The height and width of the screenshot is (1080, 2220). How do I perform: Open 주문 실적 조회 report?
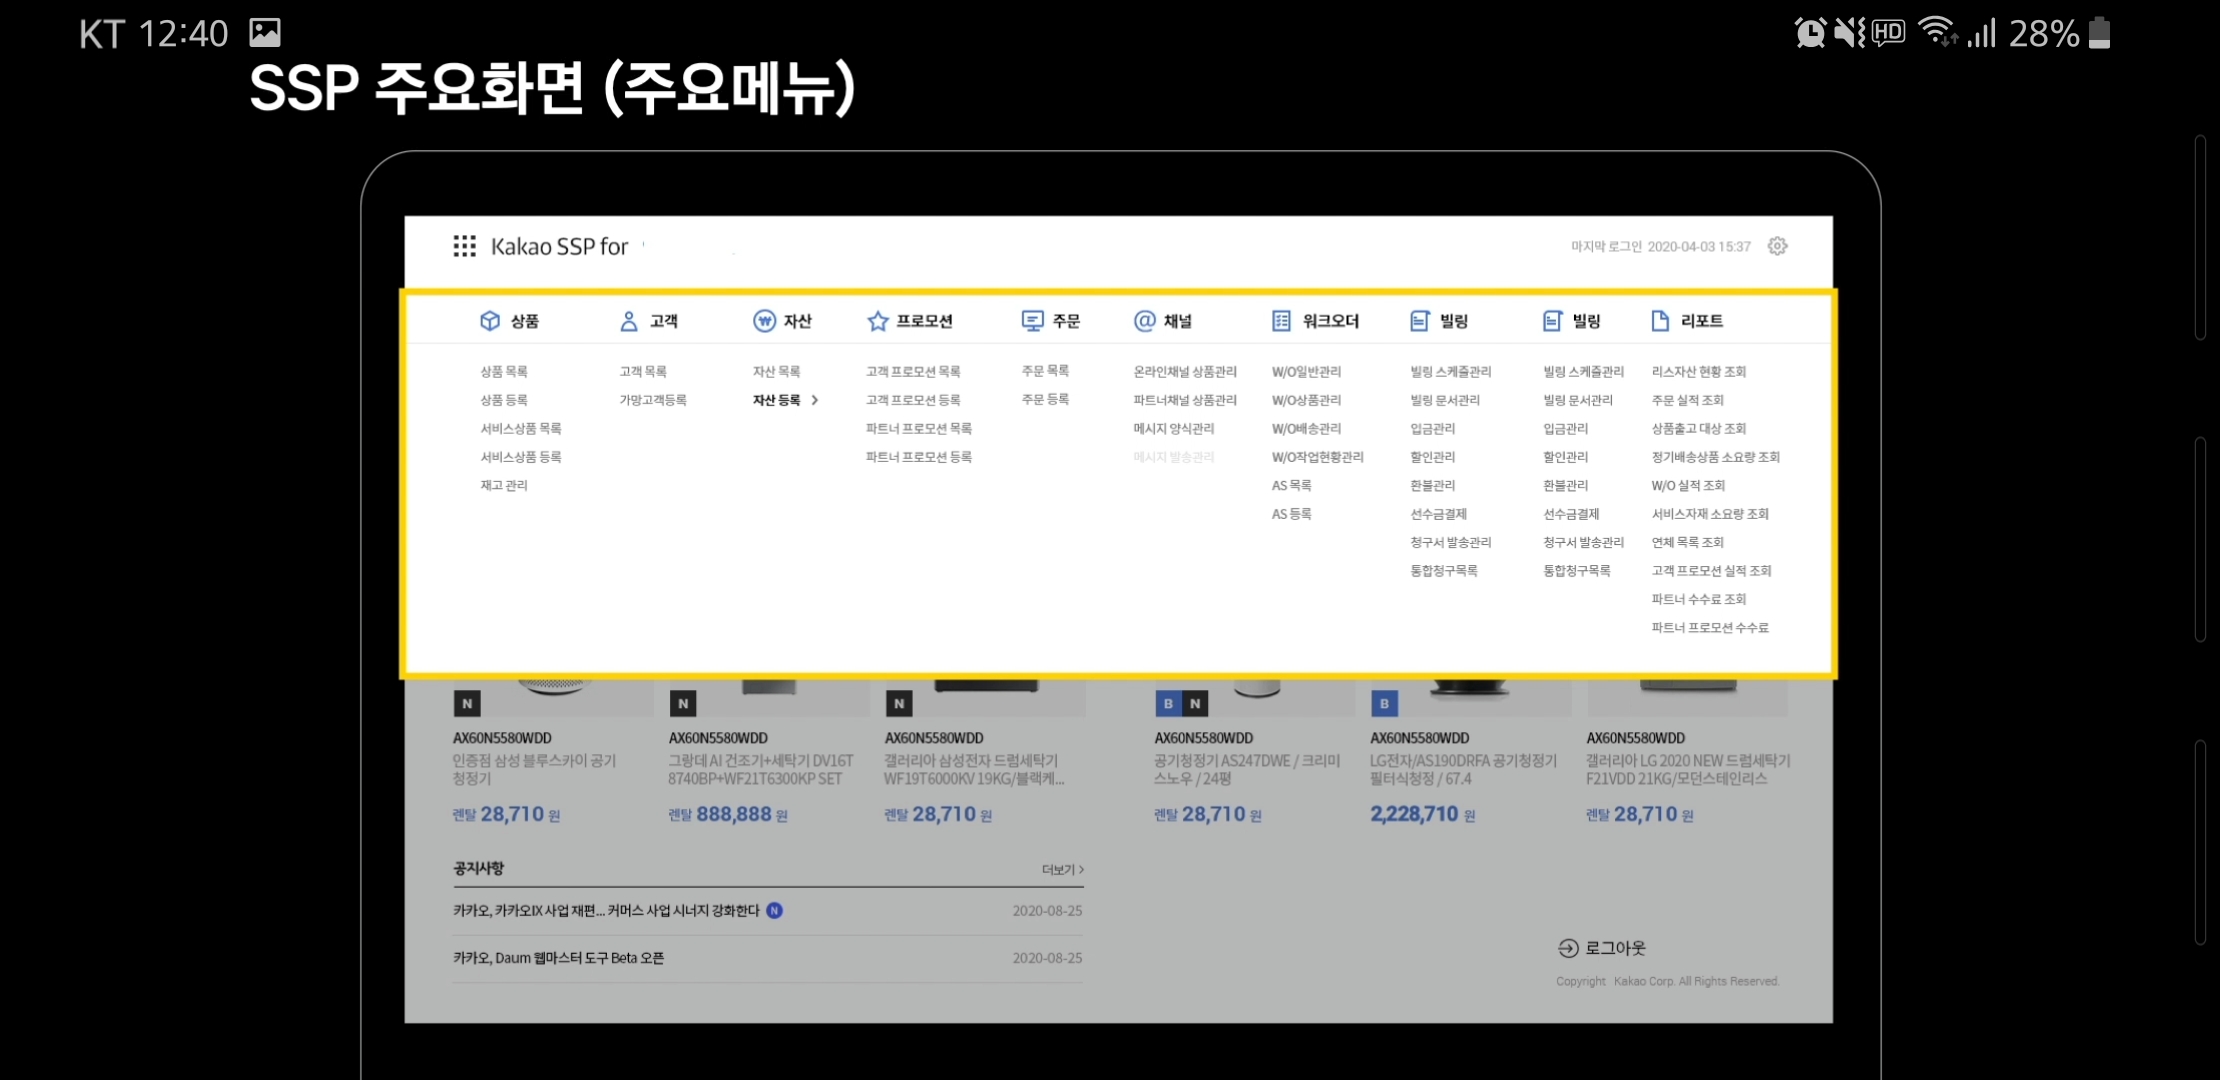pyautogui.click(x=1688, y=400)
